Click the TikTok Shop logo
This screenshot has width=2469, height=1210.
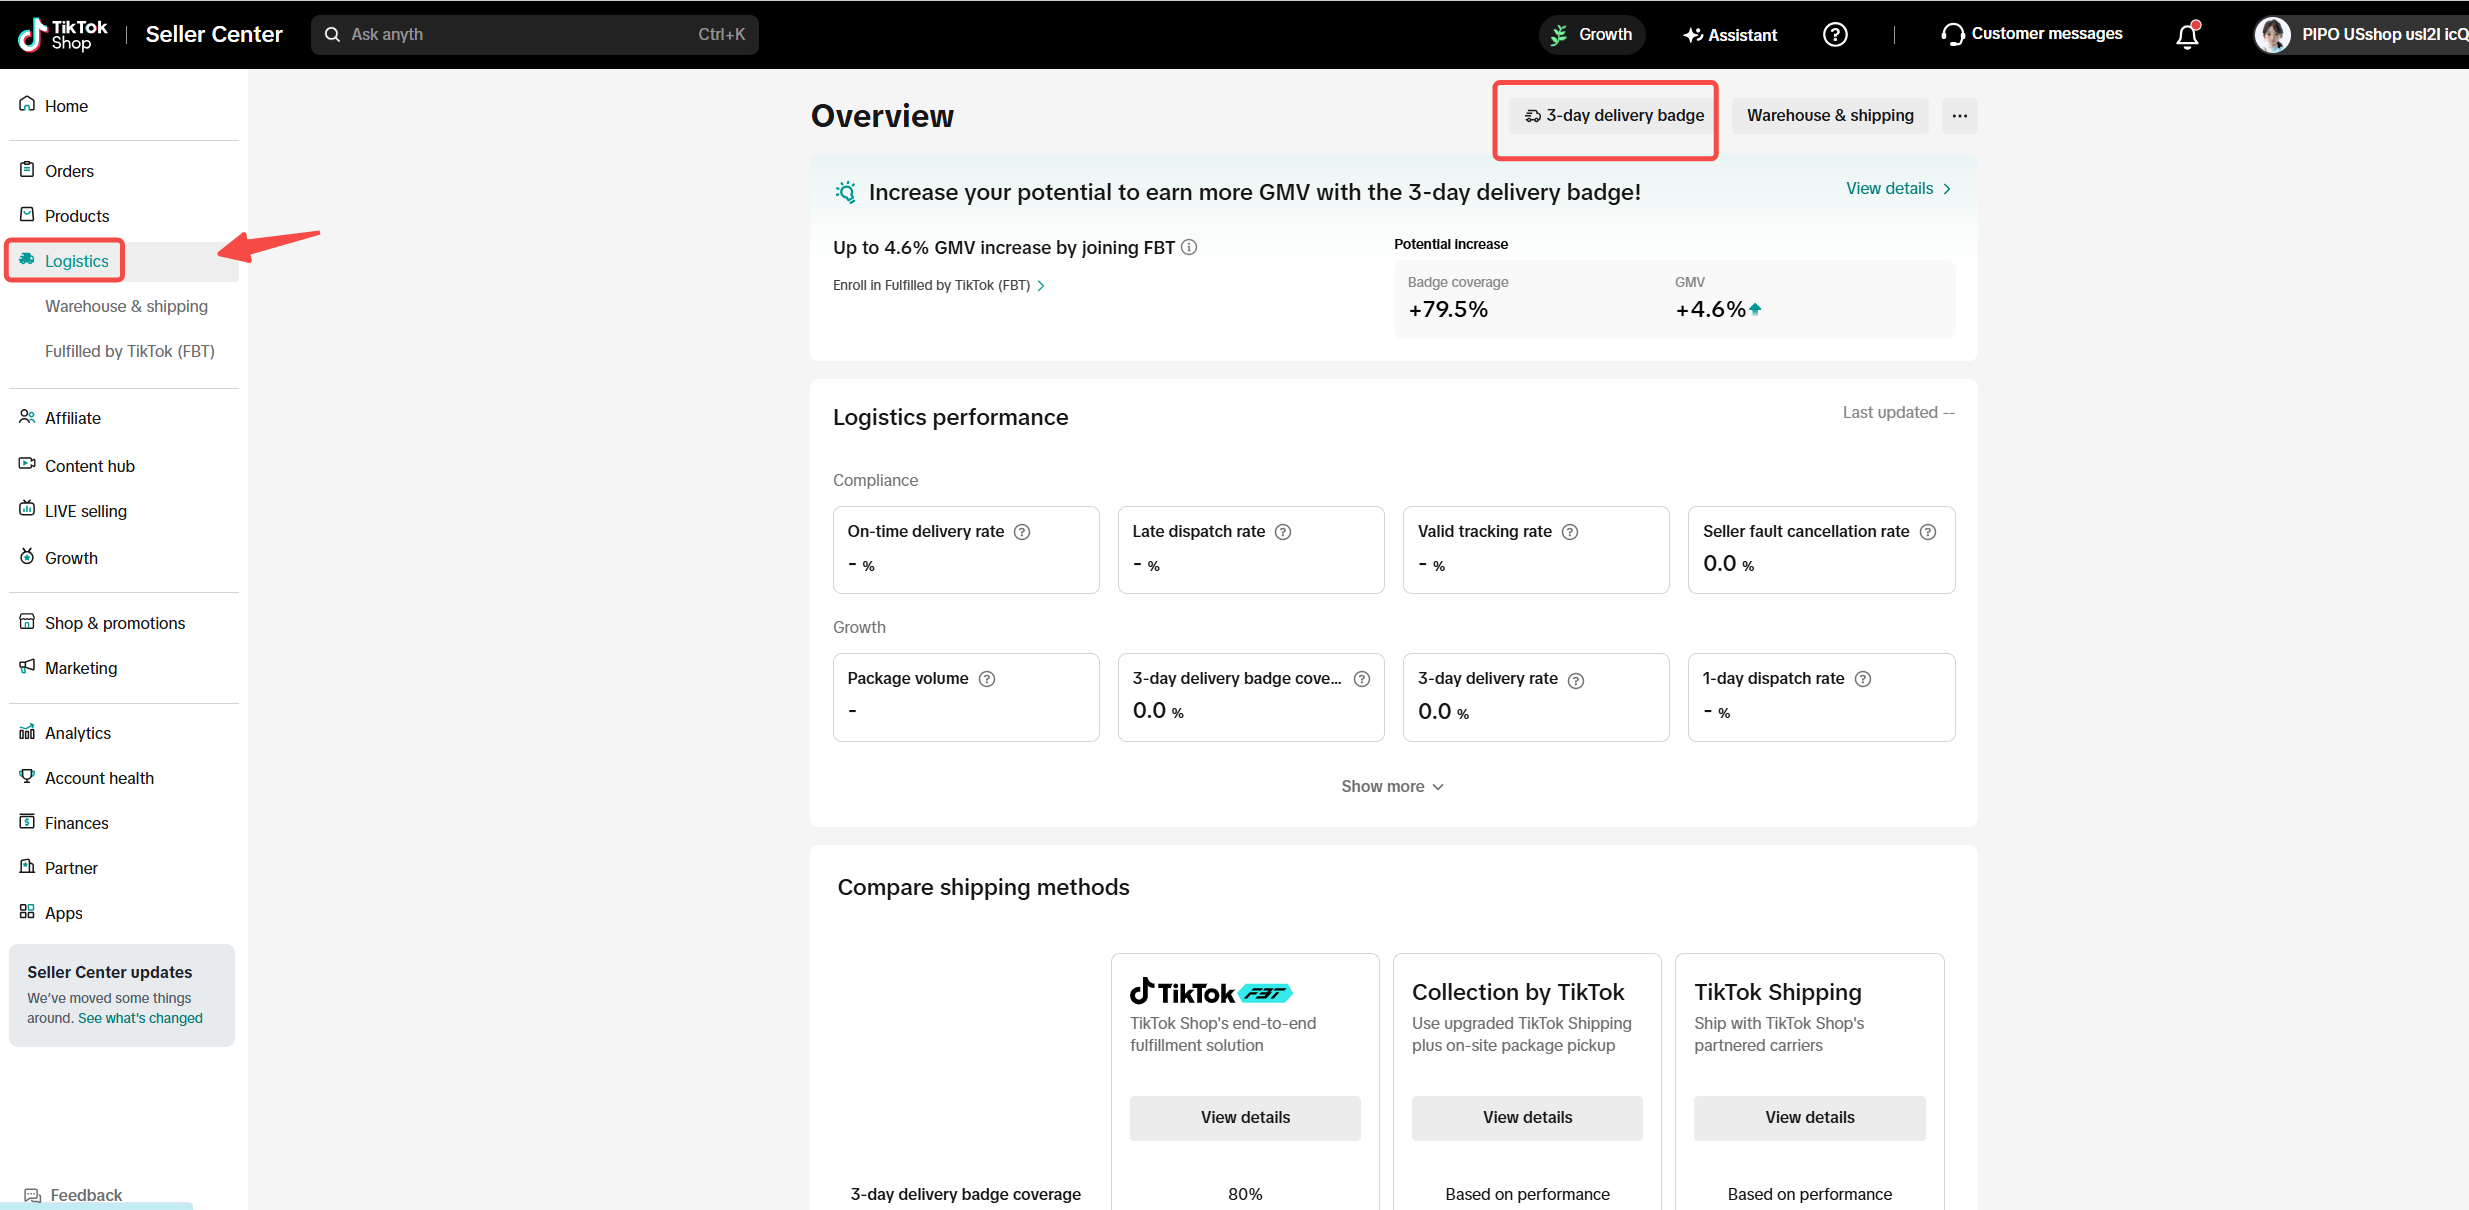[x=63, y=35]
